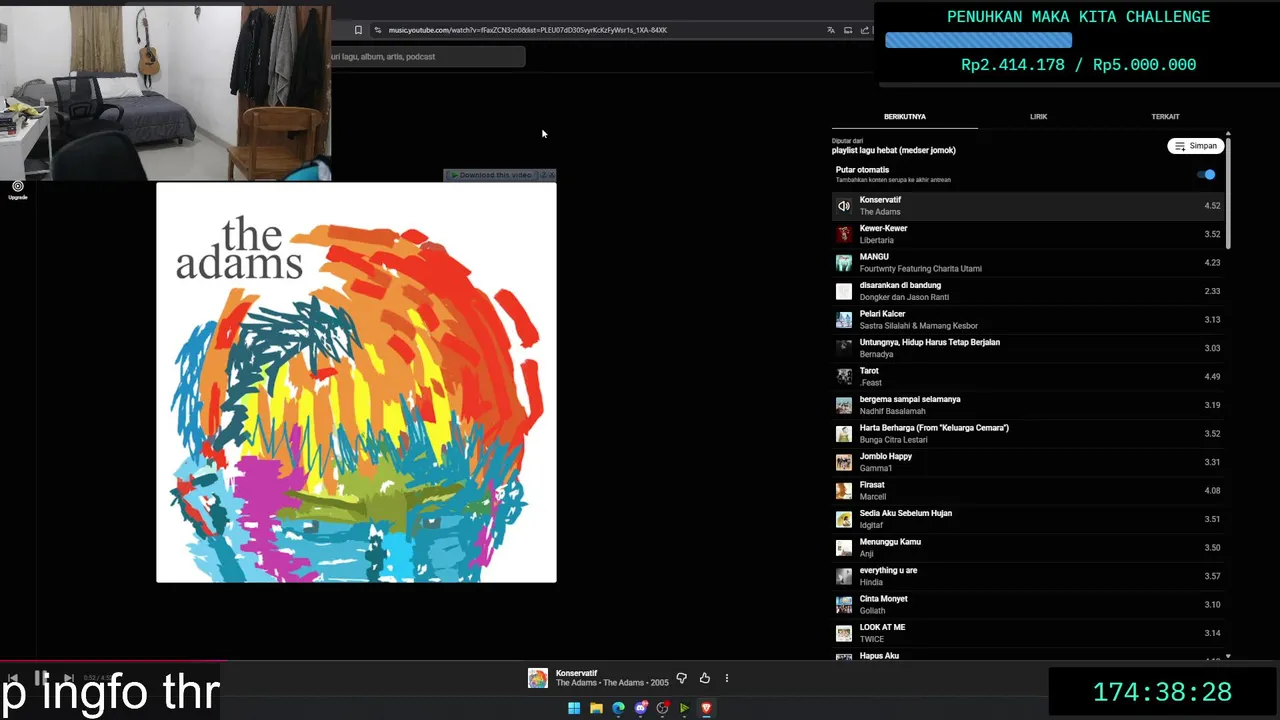Screen dimensions: 1280x720
Task: Close the Download this video bar
Action: pos(551,175)
